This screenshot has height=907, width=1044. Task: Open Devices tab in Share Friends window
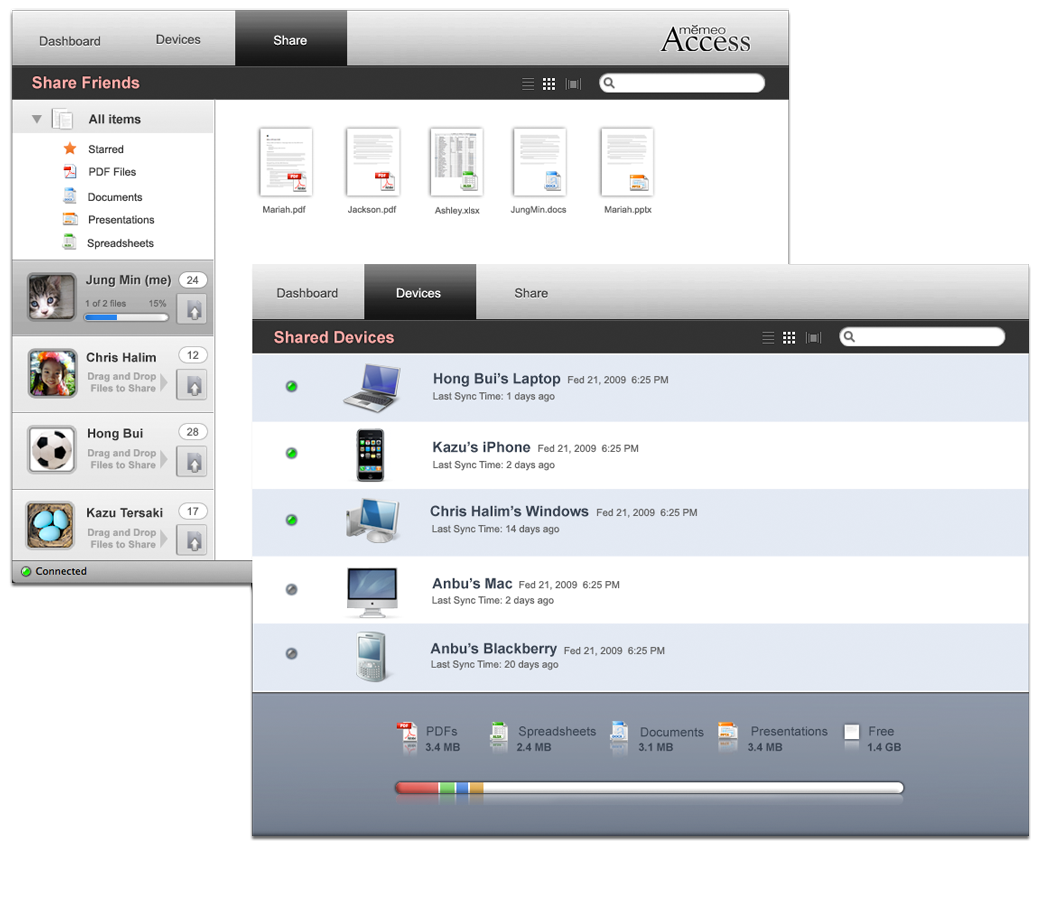tap(178, 40)
